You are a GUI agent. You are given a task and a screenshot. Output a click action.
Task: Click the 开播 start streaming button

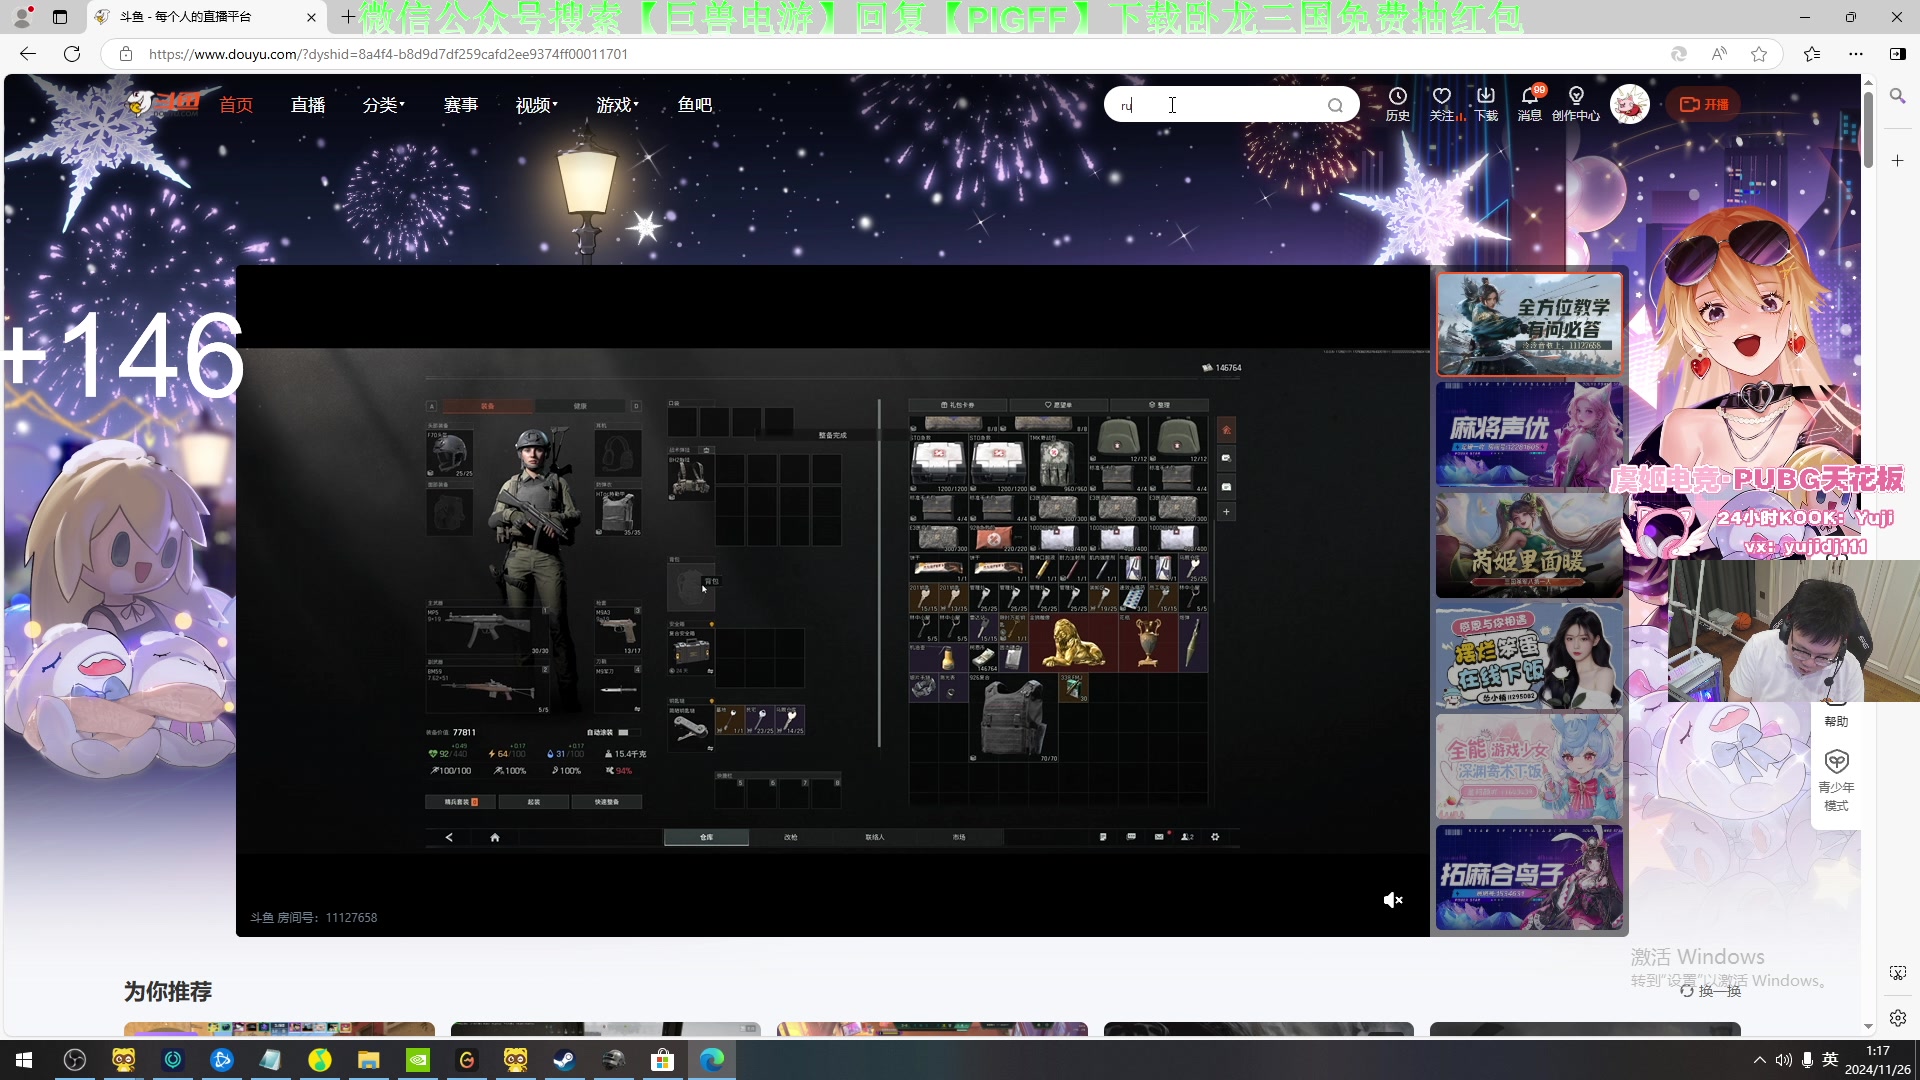[1704, 104]
